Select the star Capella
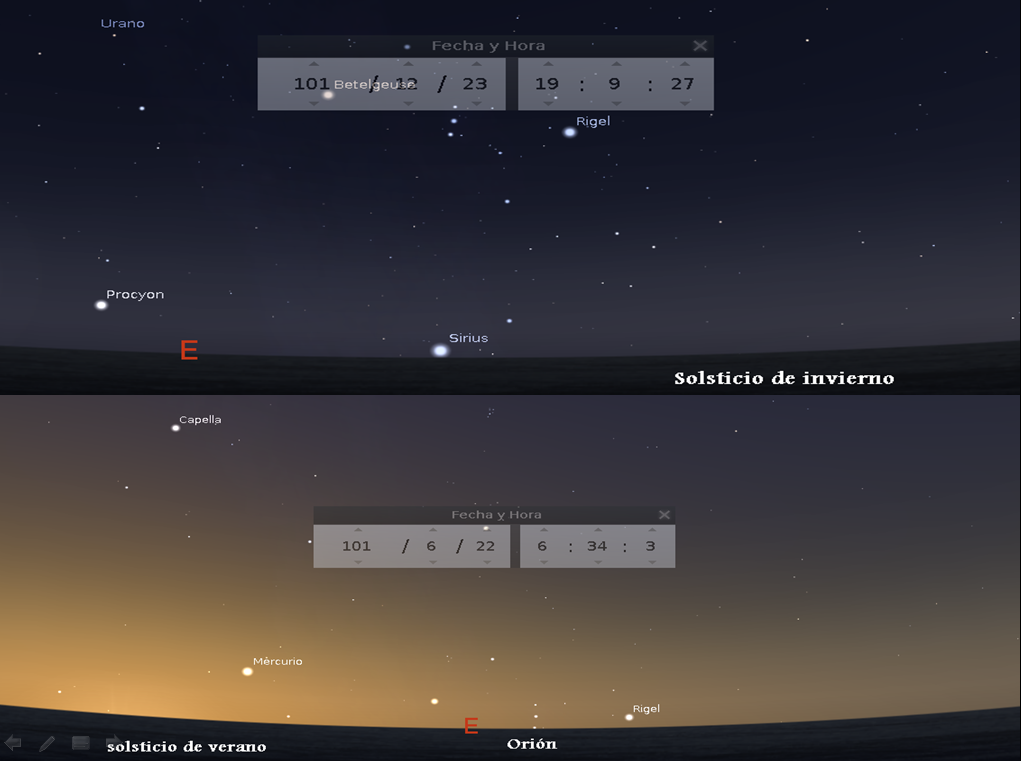The width and height of the screenshot is (1021, 761). tap(176, 428)
